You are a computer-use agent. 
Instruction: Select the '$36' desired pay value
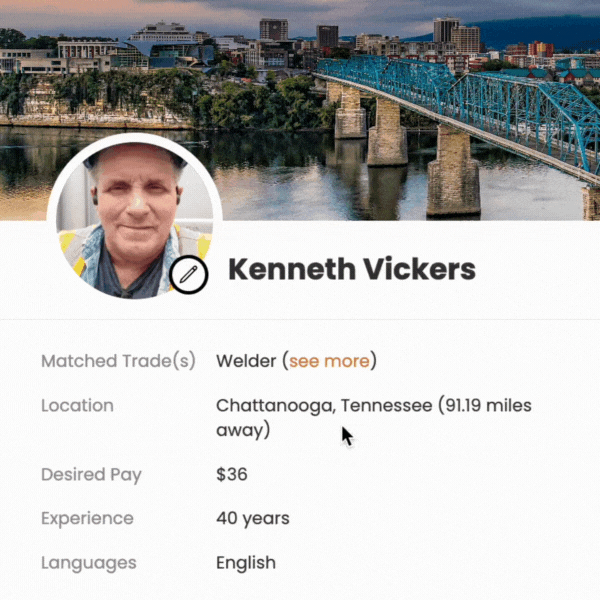tap(232, 474)
